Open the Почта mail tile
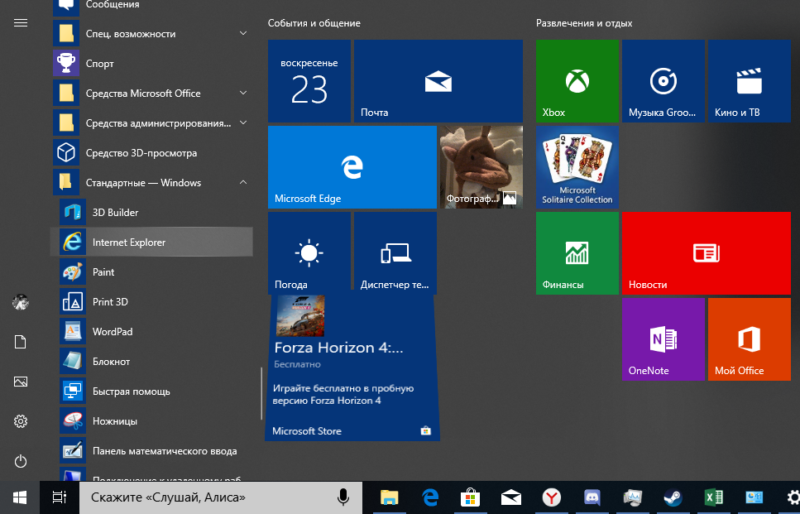This screenshot has width=800, height=514. [438, 81]
